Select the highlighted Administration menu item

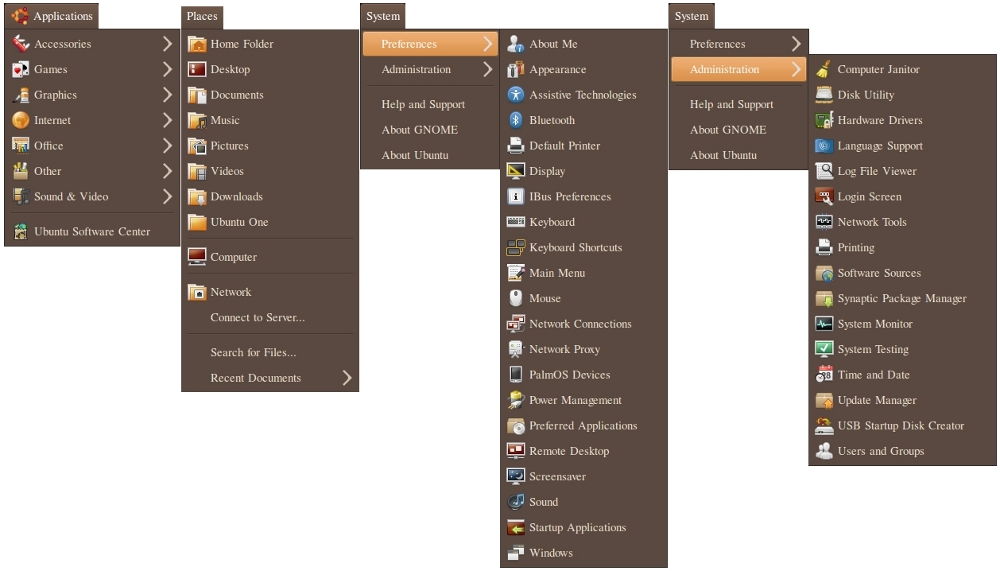(x=739, y=69)
